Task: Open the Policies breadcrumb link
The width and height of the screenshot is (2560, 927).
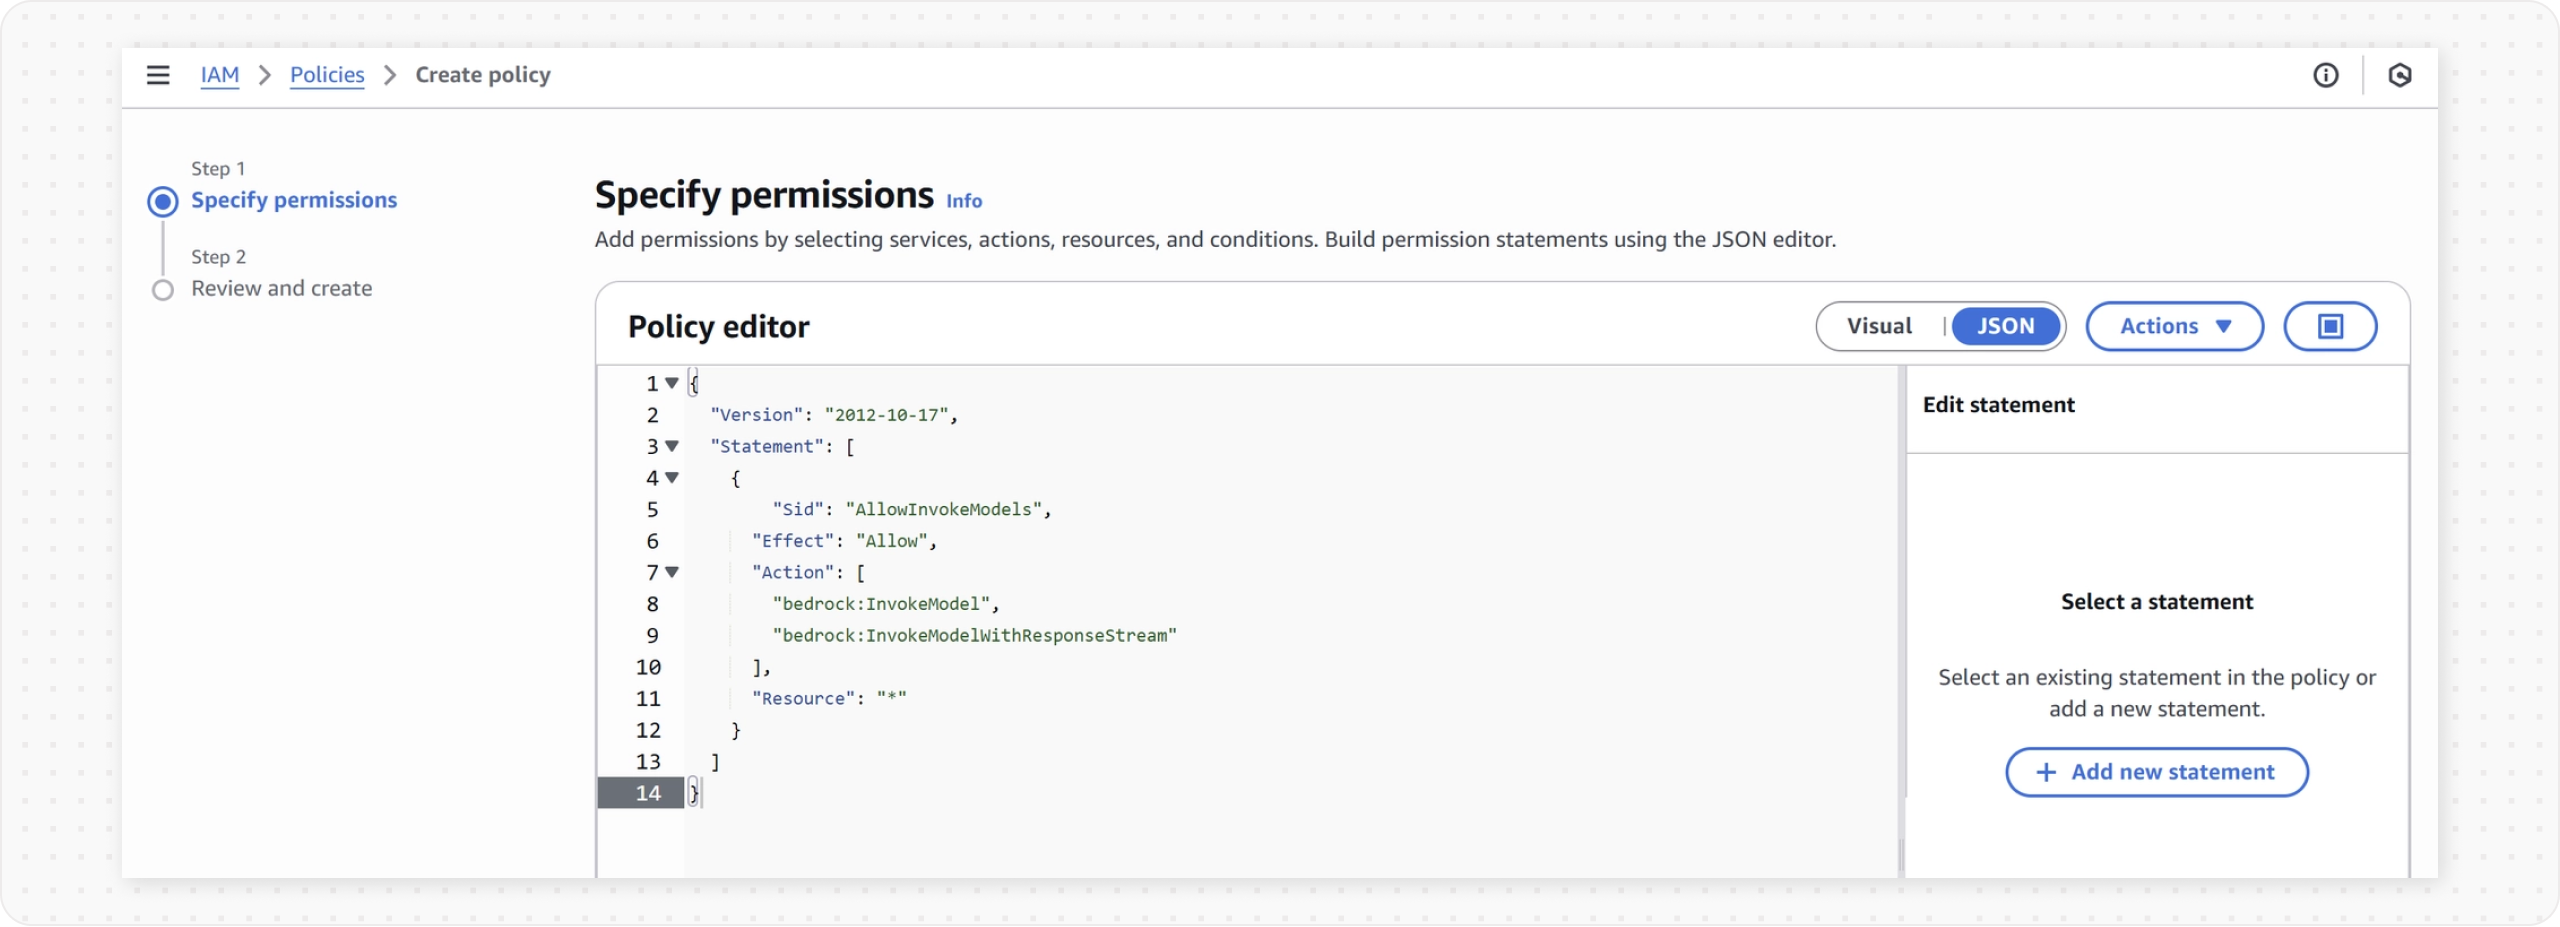Action: [327, 75]
